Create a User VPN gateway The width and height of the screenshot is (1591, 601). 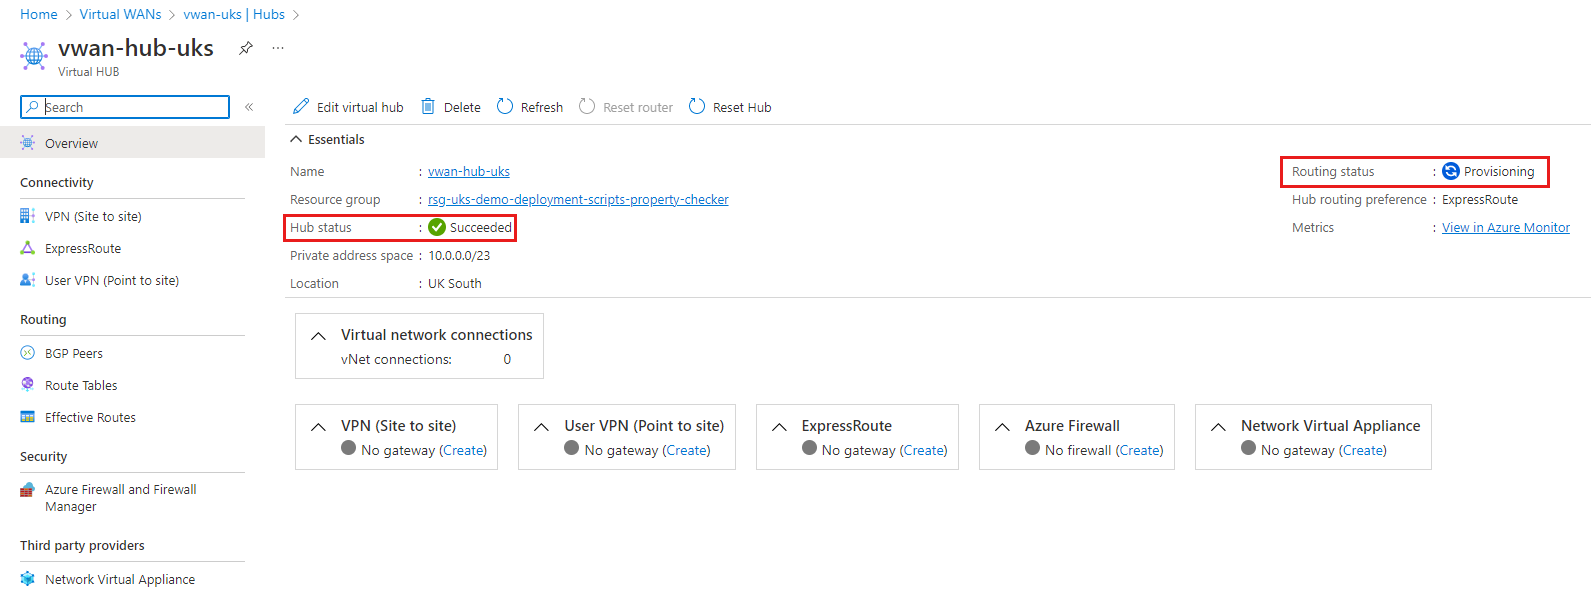point(687,450)
